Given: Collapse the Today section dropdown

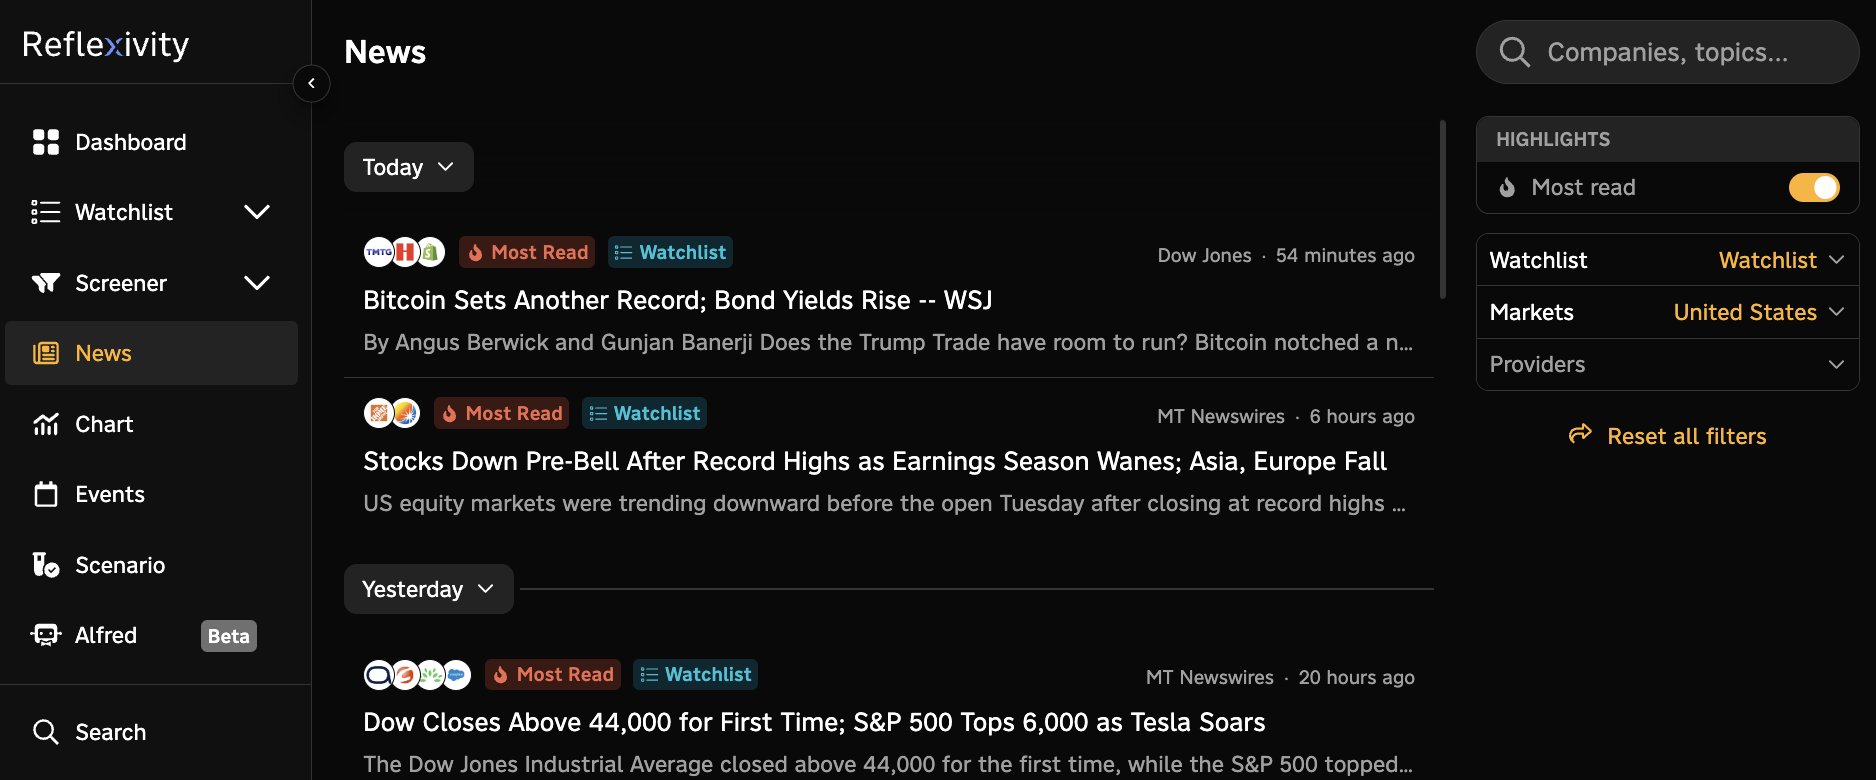Looking at the screenshot, I should [409, 167].
